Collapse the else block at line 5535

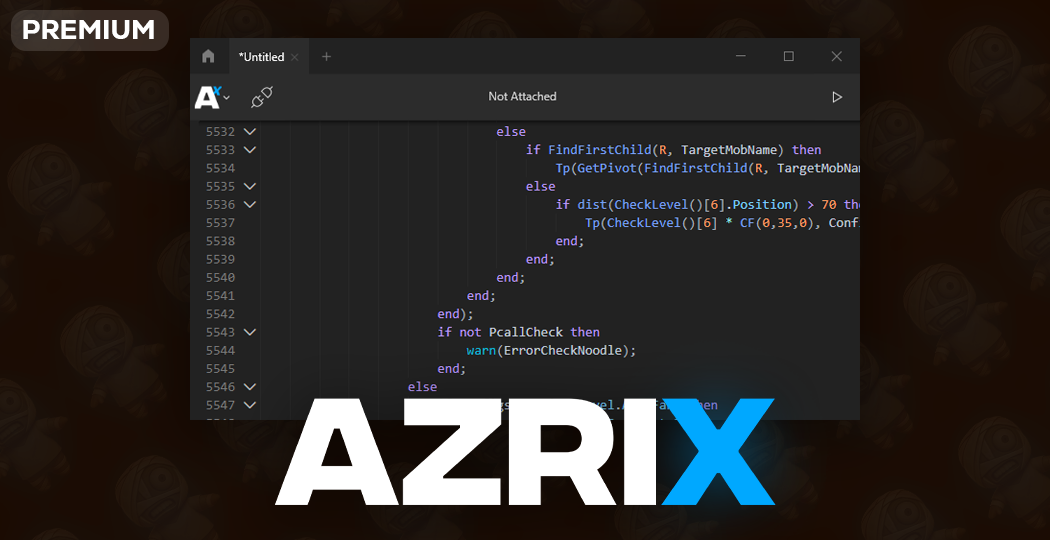tap(249, 186)
